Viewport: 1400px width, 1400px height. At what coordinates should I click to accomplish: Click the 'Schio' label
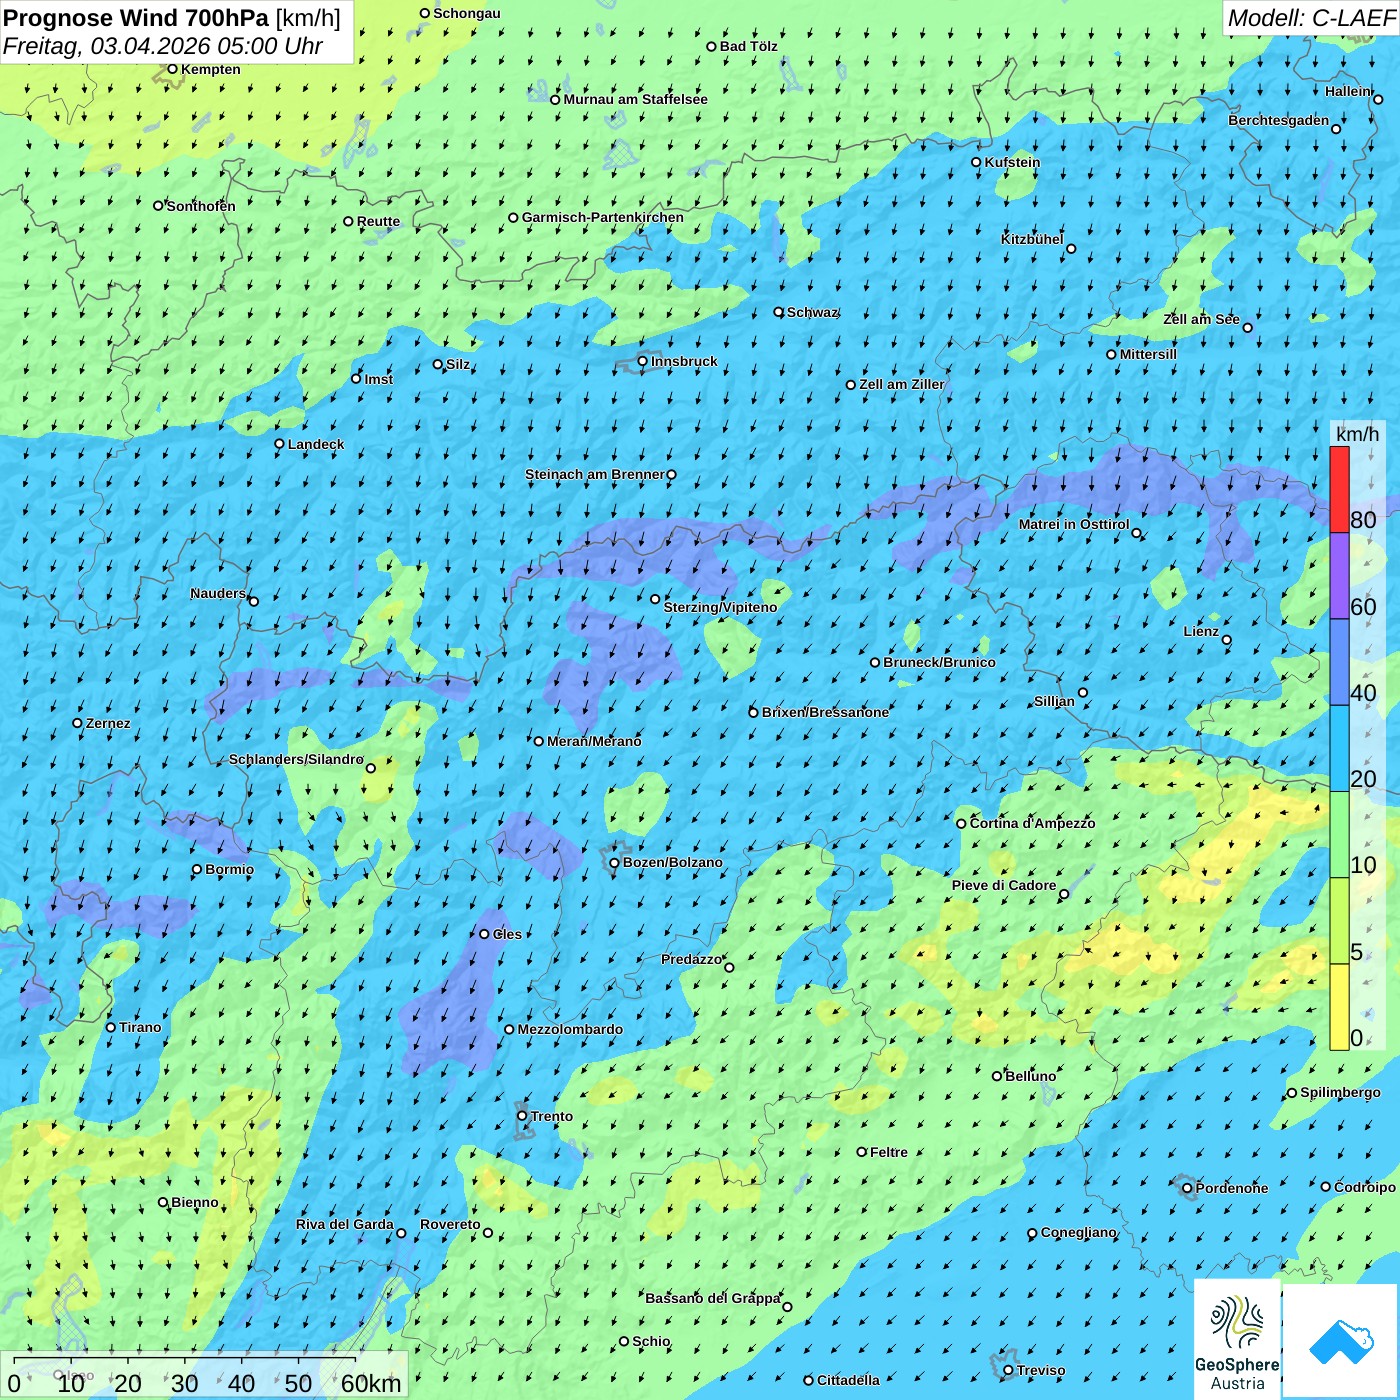651,1341
